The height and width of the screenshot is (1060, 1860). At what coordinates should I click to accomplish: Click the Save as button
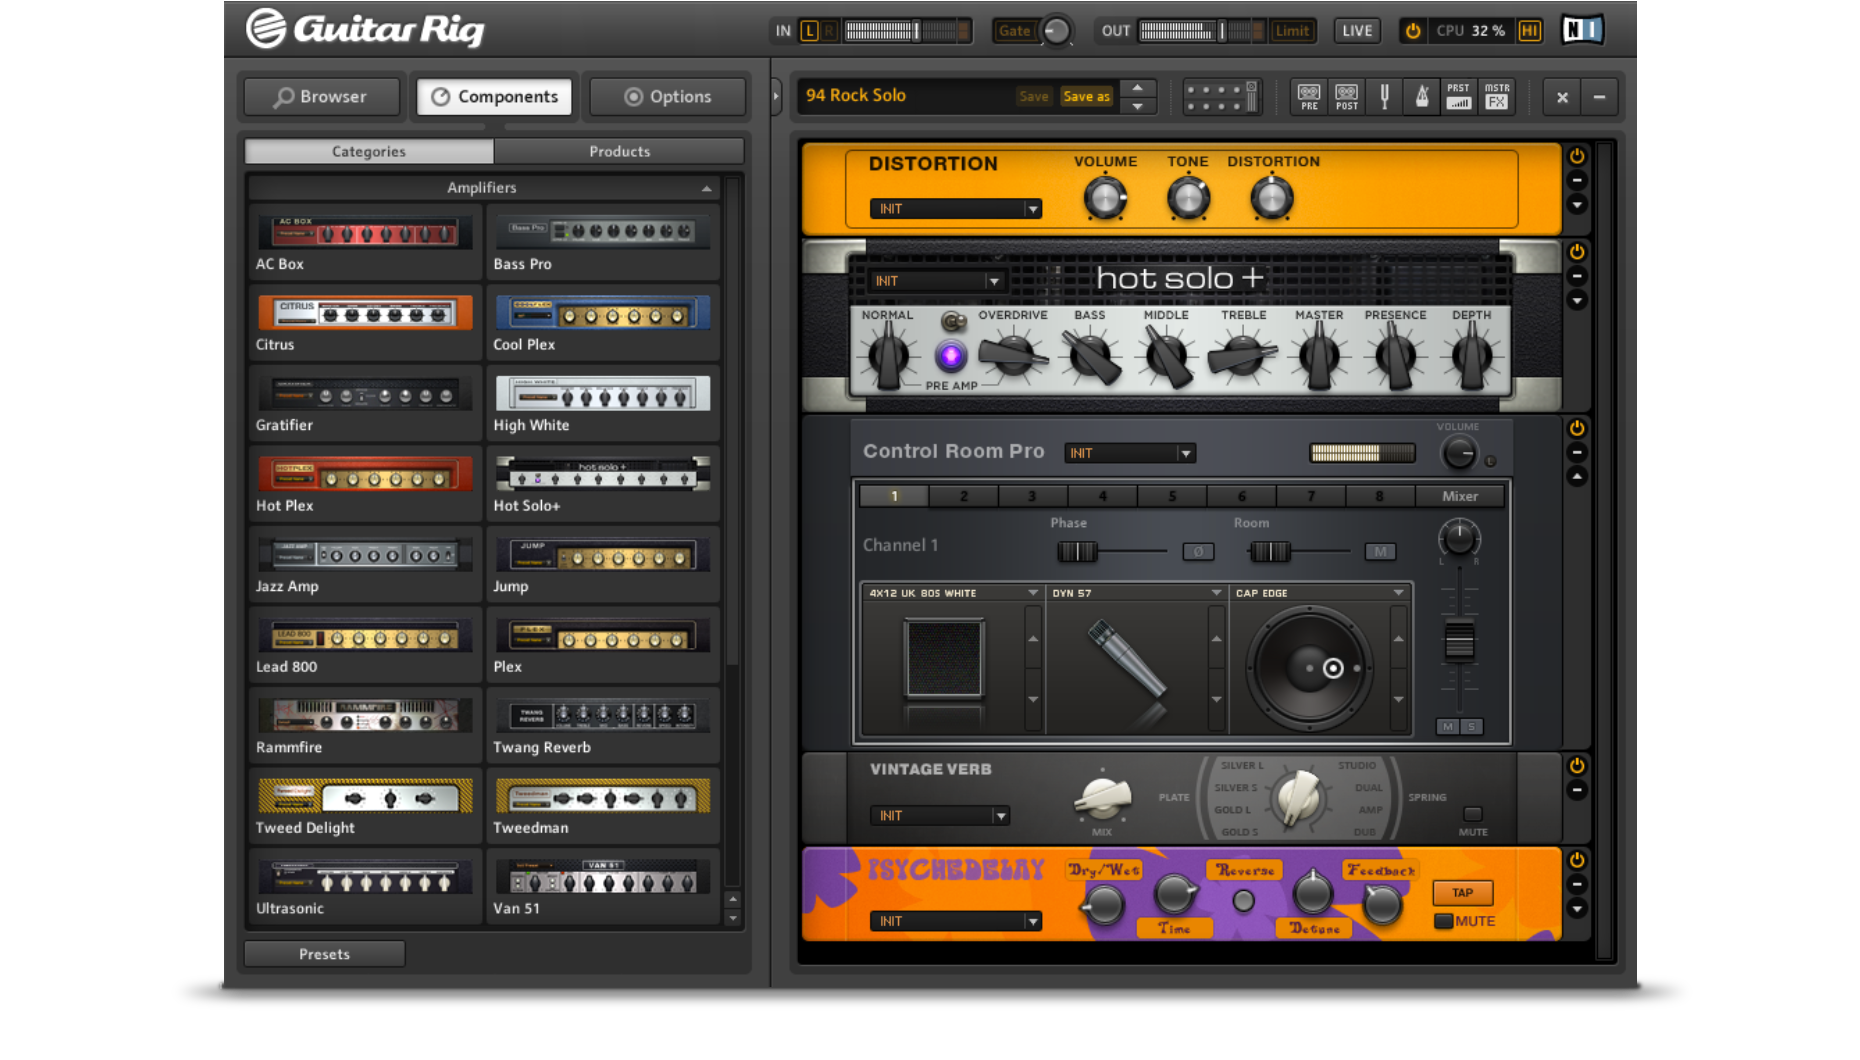pyautogui.click(x=1086, y=97)
